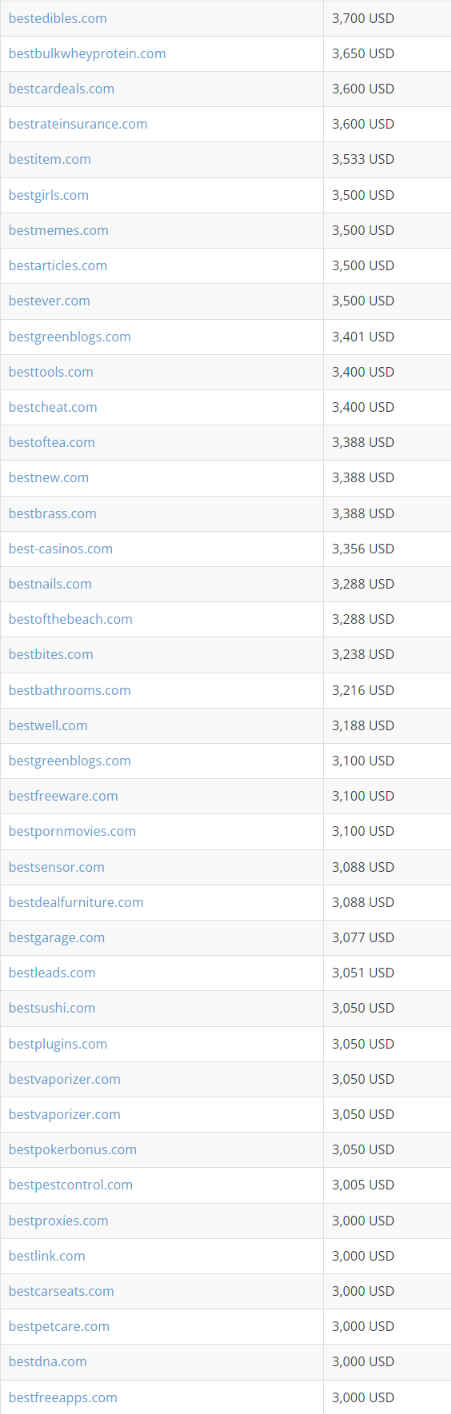Click the bestoftea.com link
This screenshot has height=1414, width=451.
click(52, 442)
